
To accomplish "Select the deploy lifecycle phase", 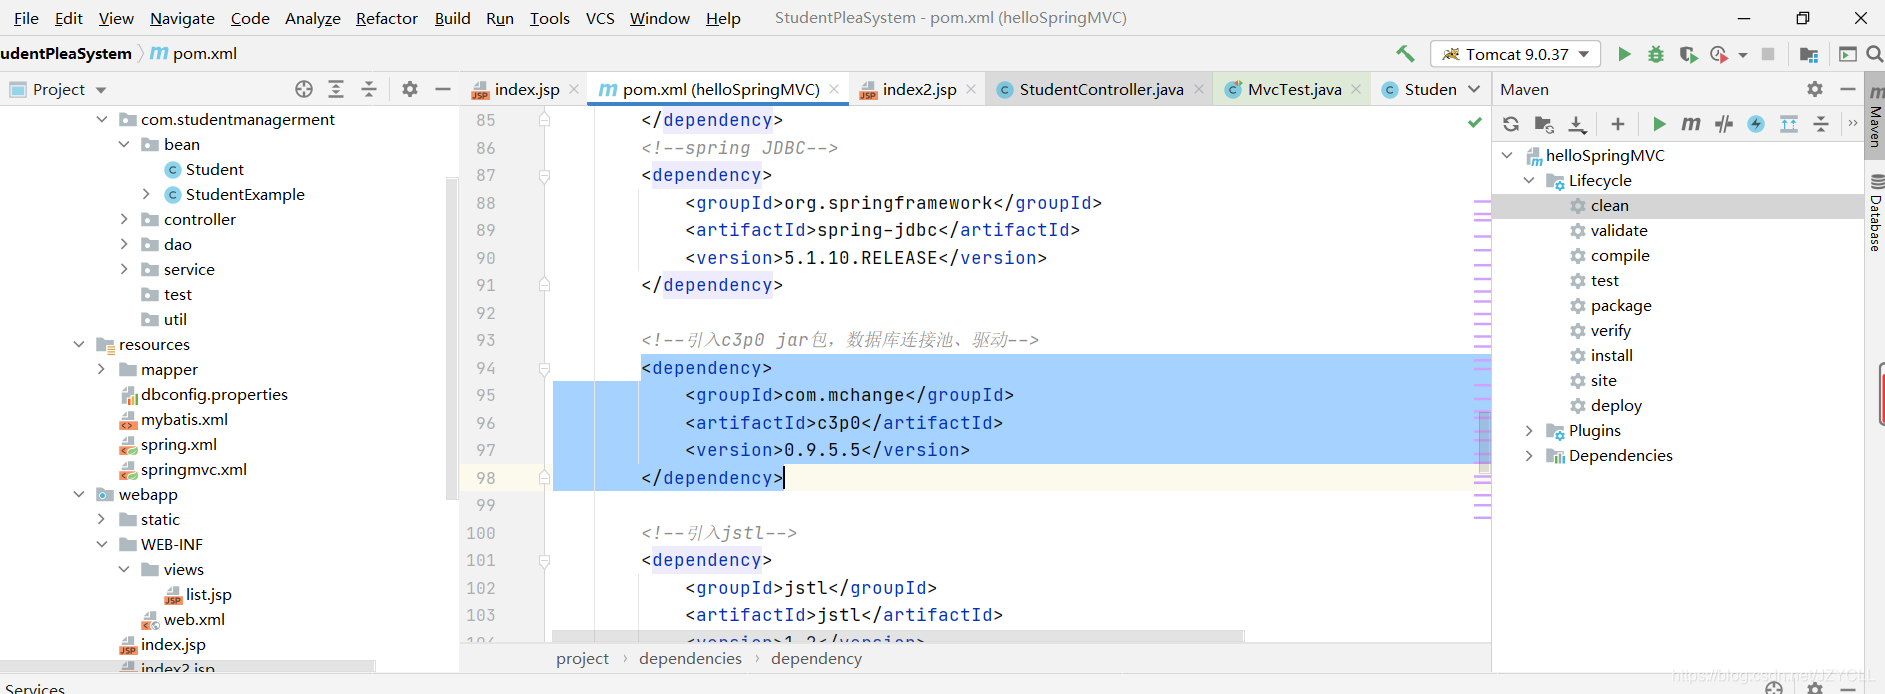I will (1616, 405).
